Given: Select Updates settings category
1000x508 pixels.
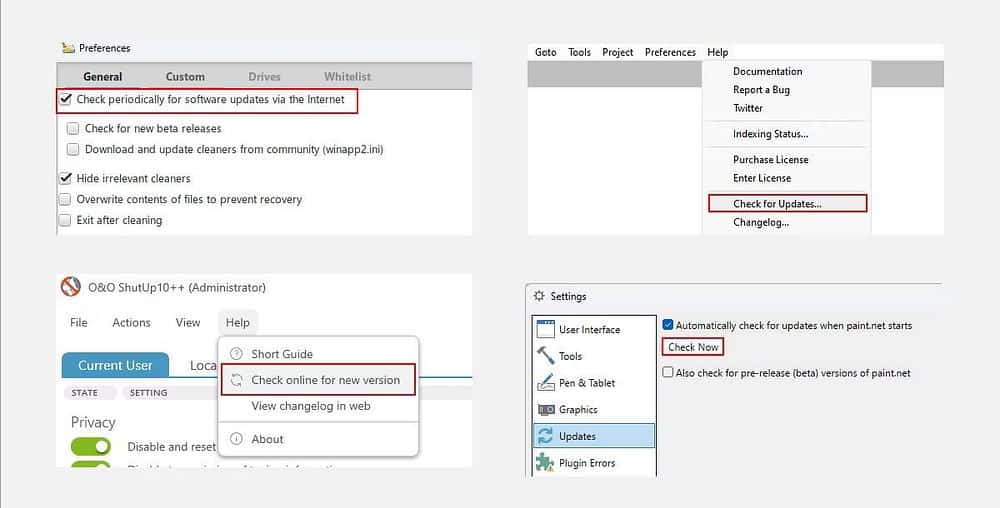Looking at the screenshot, I should (594, 436).
